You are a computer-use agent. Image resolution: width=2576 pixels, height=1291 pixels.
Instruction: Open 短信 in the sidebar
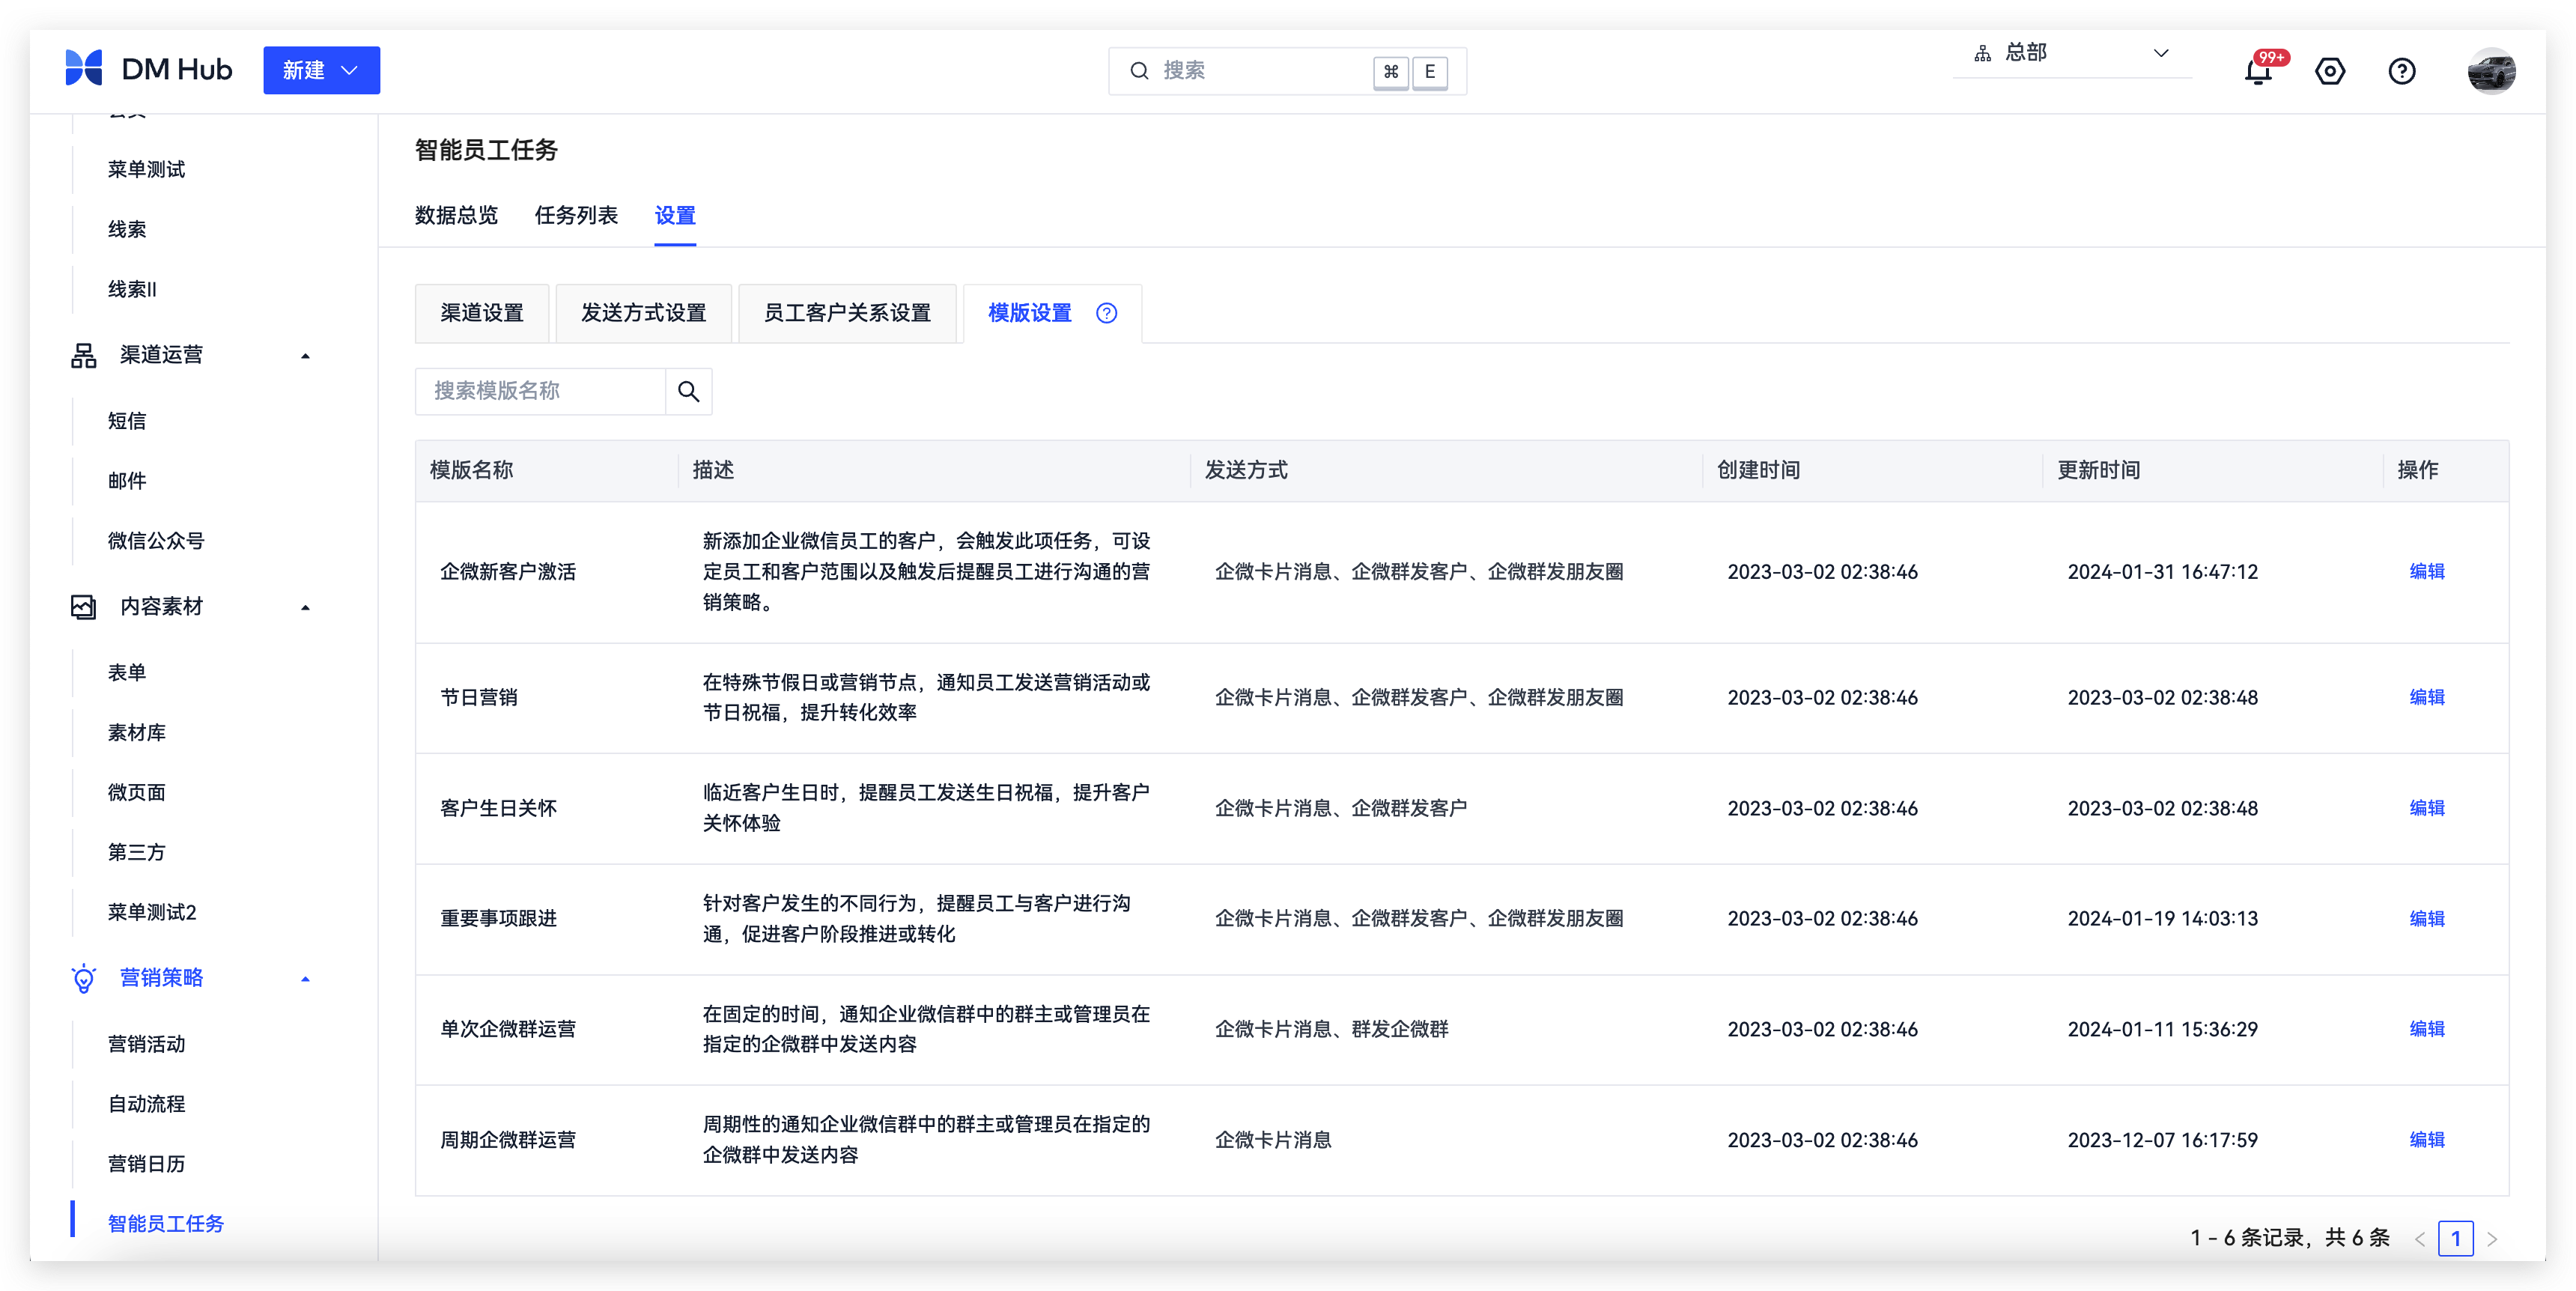tap(127, 421)
